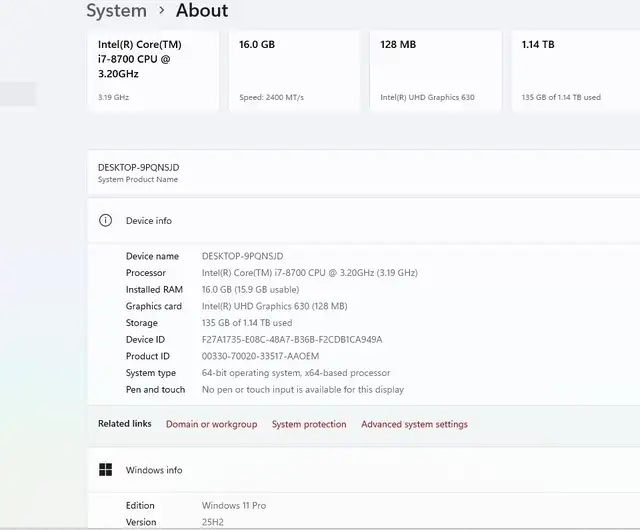Go back to System in breadcrumb
The height and width of the screenshot is (530, 640).
[x=116, y=10]
